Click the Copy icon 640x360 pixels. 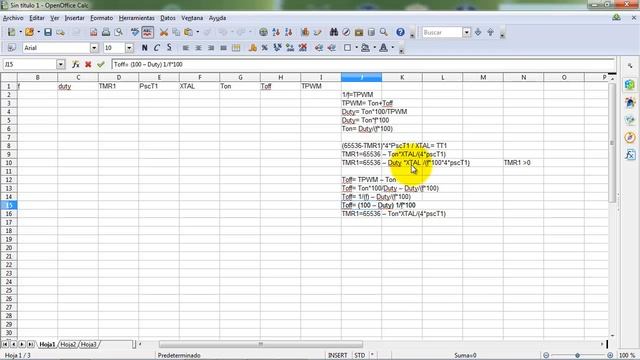point(176,32)
